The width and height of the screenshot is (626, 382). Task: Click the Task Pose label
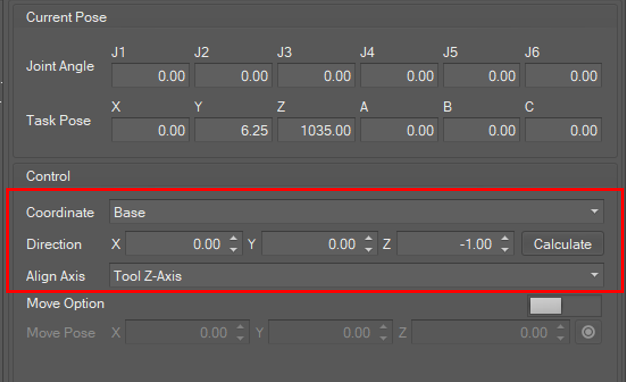pos(58,120)
